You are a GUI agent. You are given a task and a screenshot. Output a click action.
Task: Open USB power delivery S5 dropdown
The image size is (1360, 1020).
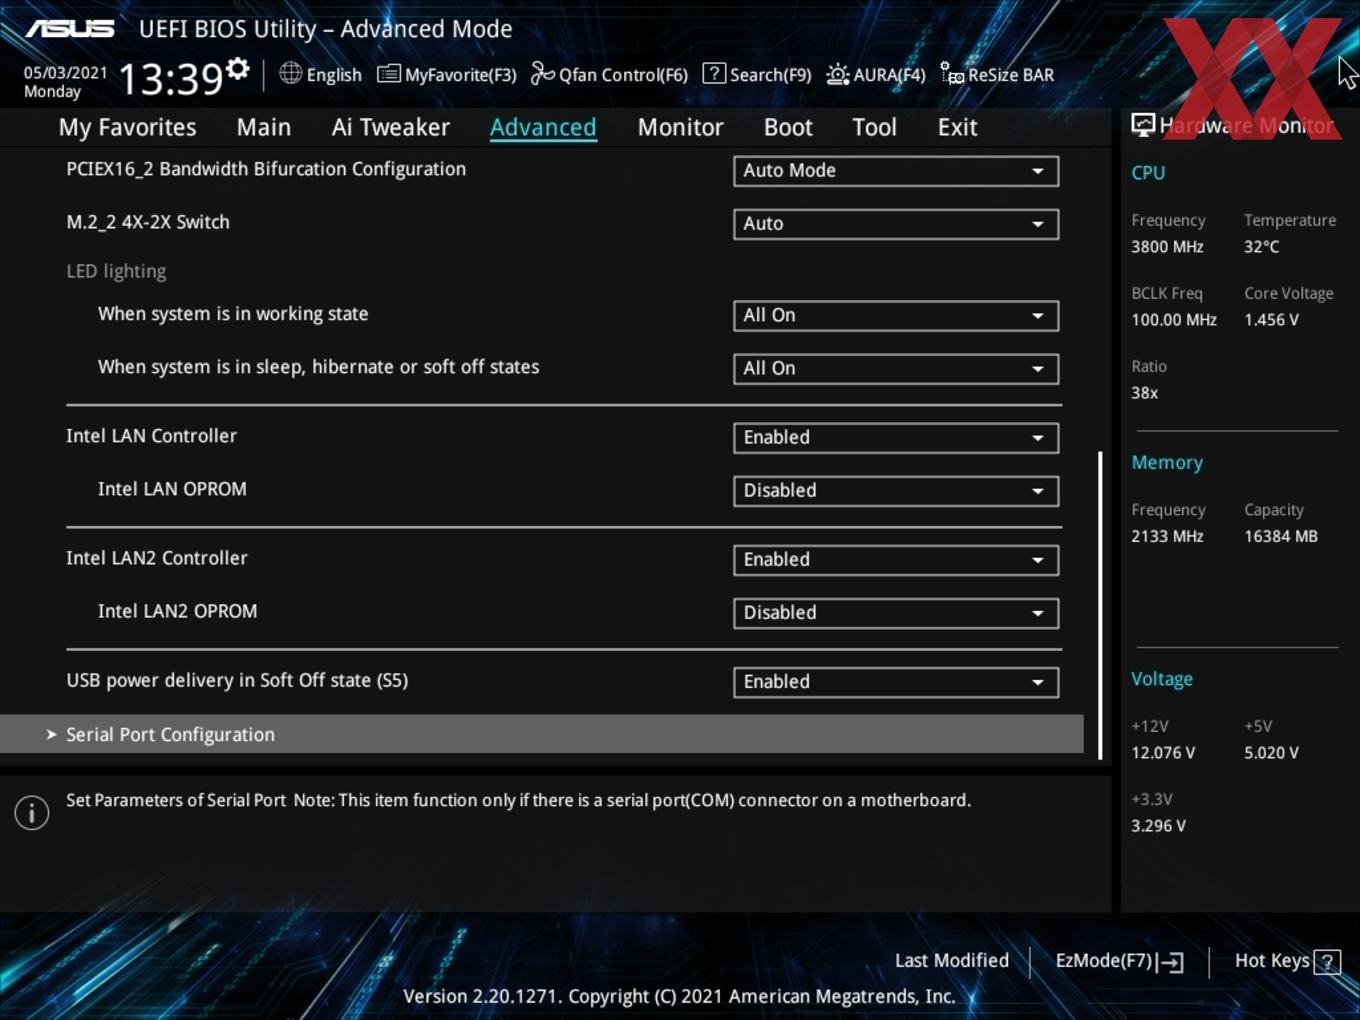click(896, 682)
